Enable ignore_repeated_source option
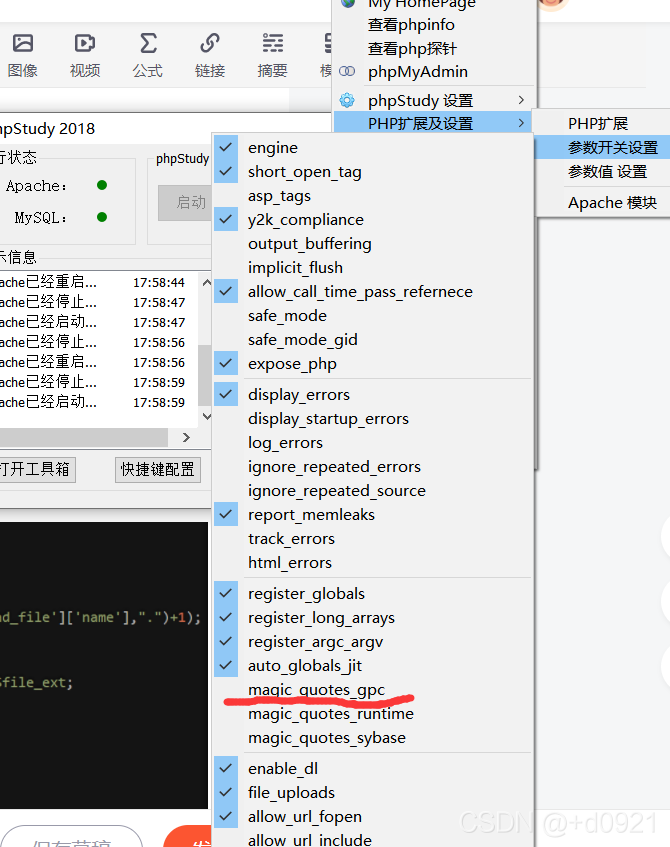Viewport: 670px width, 847px height. tap(373, 490)
